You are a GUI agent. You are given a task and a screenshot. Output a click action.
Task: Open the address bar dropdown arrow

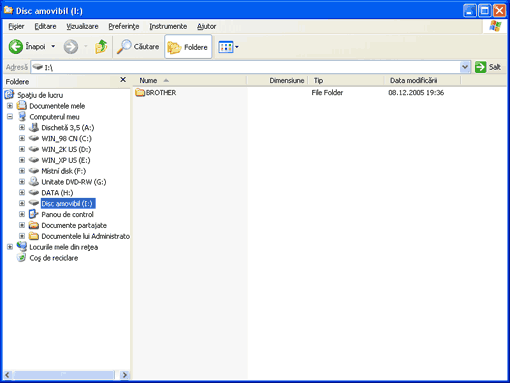(465, 67)
